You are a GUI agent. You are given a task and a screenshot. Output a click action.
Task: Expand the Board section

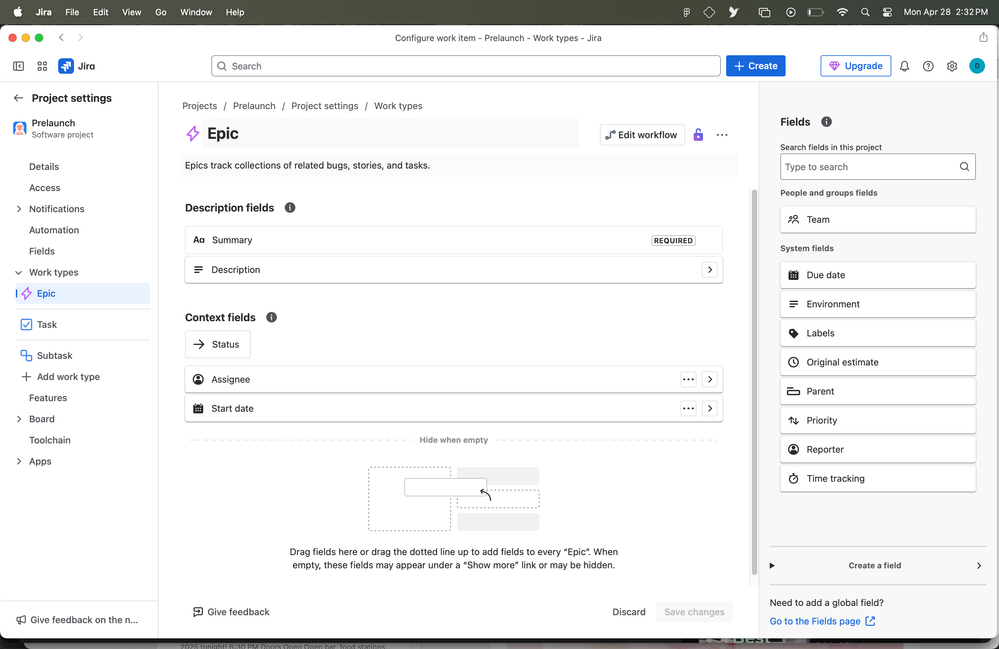pyautogui.click(x=18, y=419)
